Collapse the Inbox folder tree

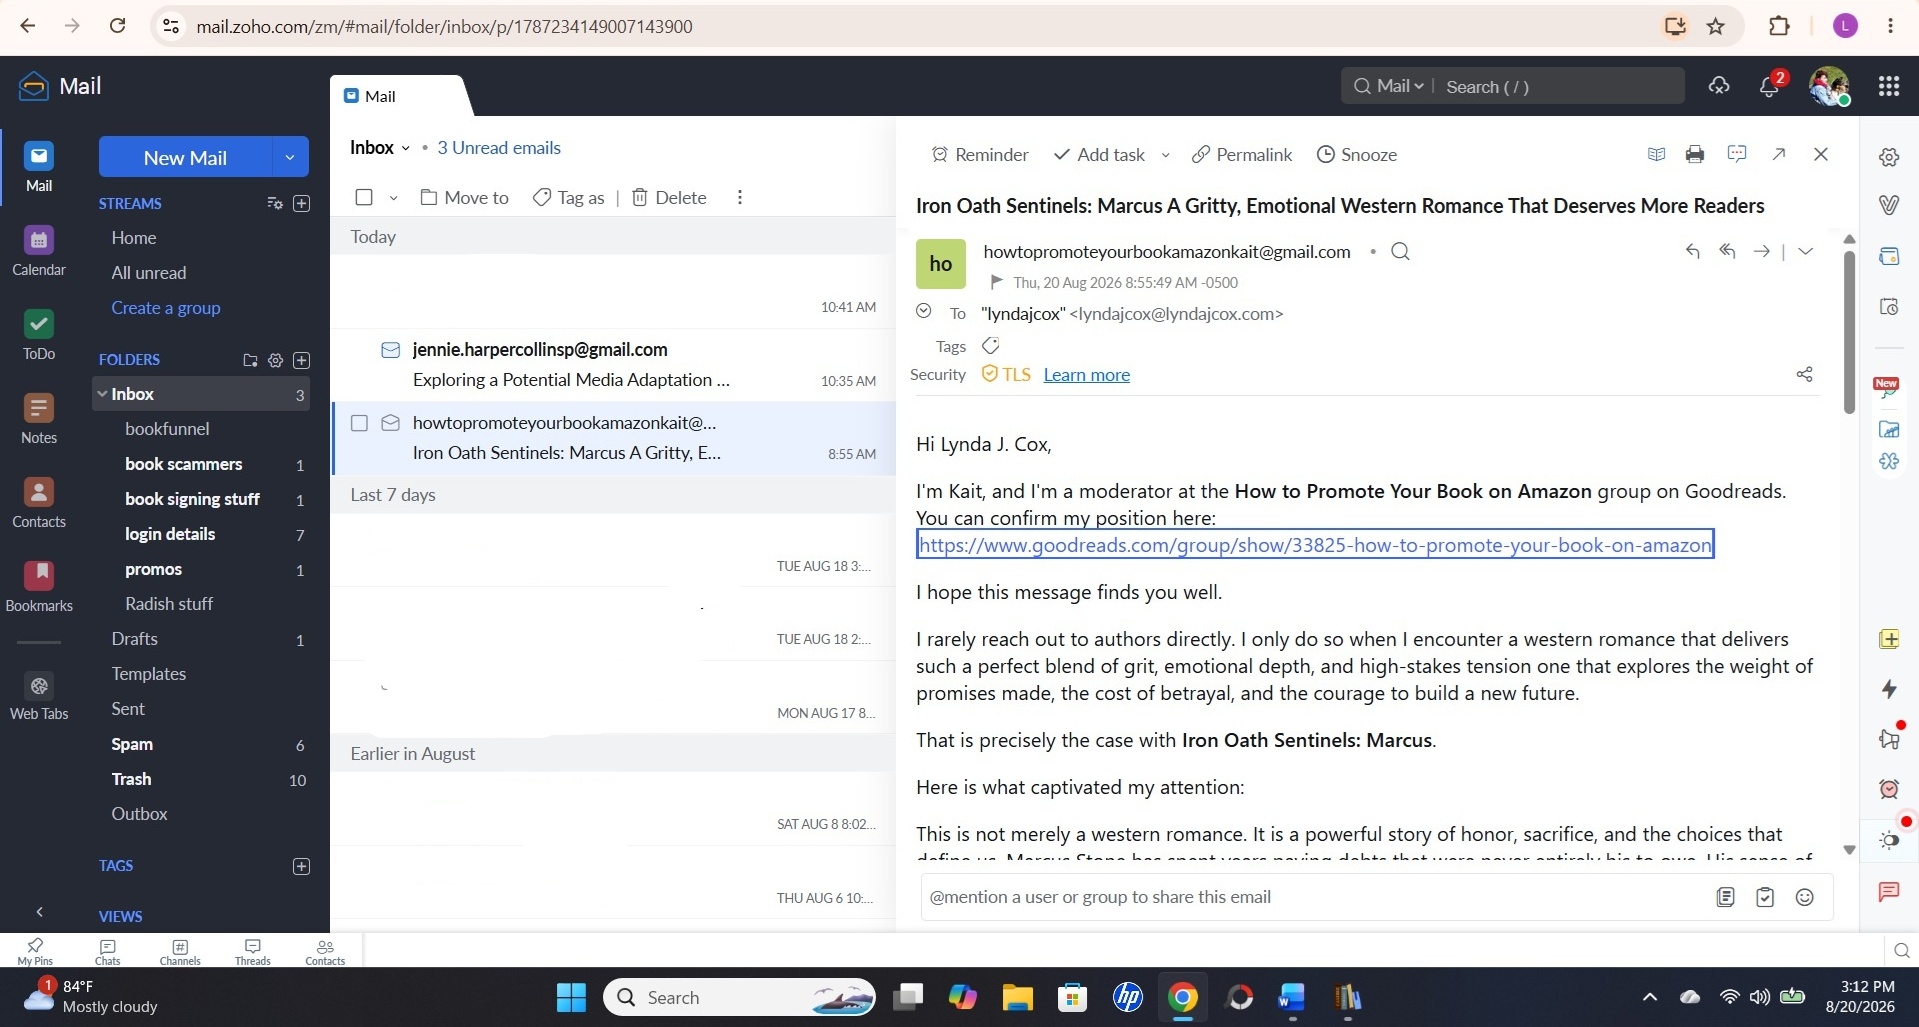click(x=102, y=394)
